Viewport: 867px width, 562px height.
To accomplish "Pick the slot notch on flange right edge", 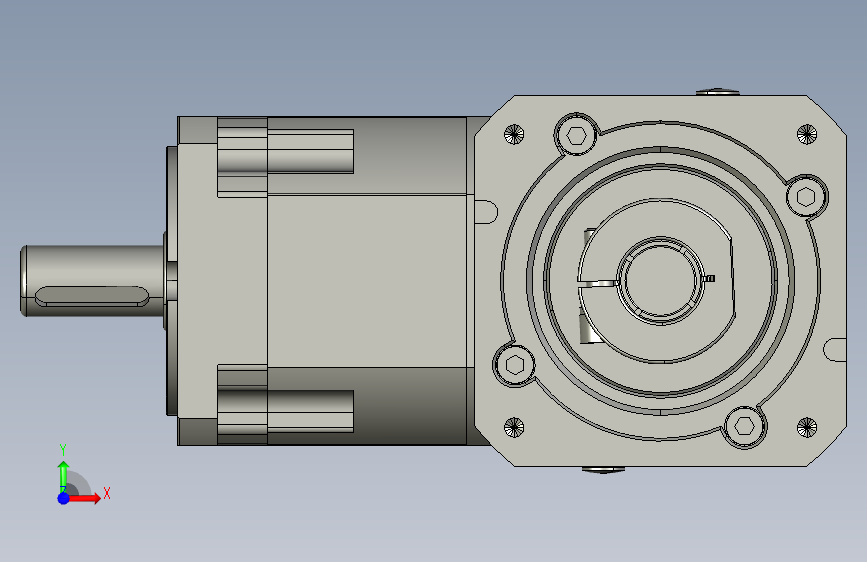I will 834,350.
